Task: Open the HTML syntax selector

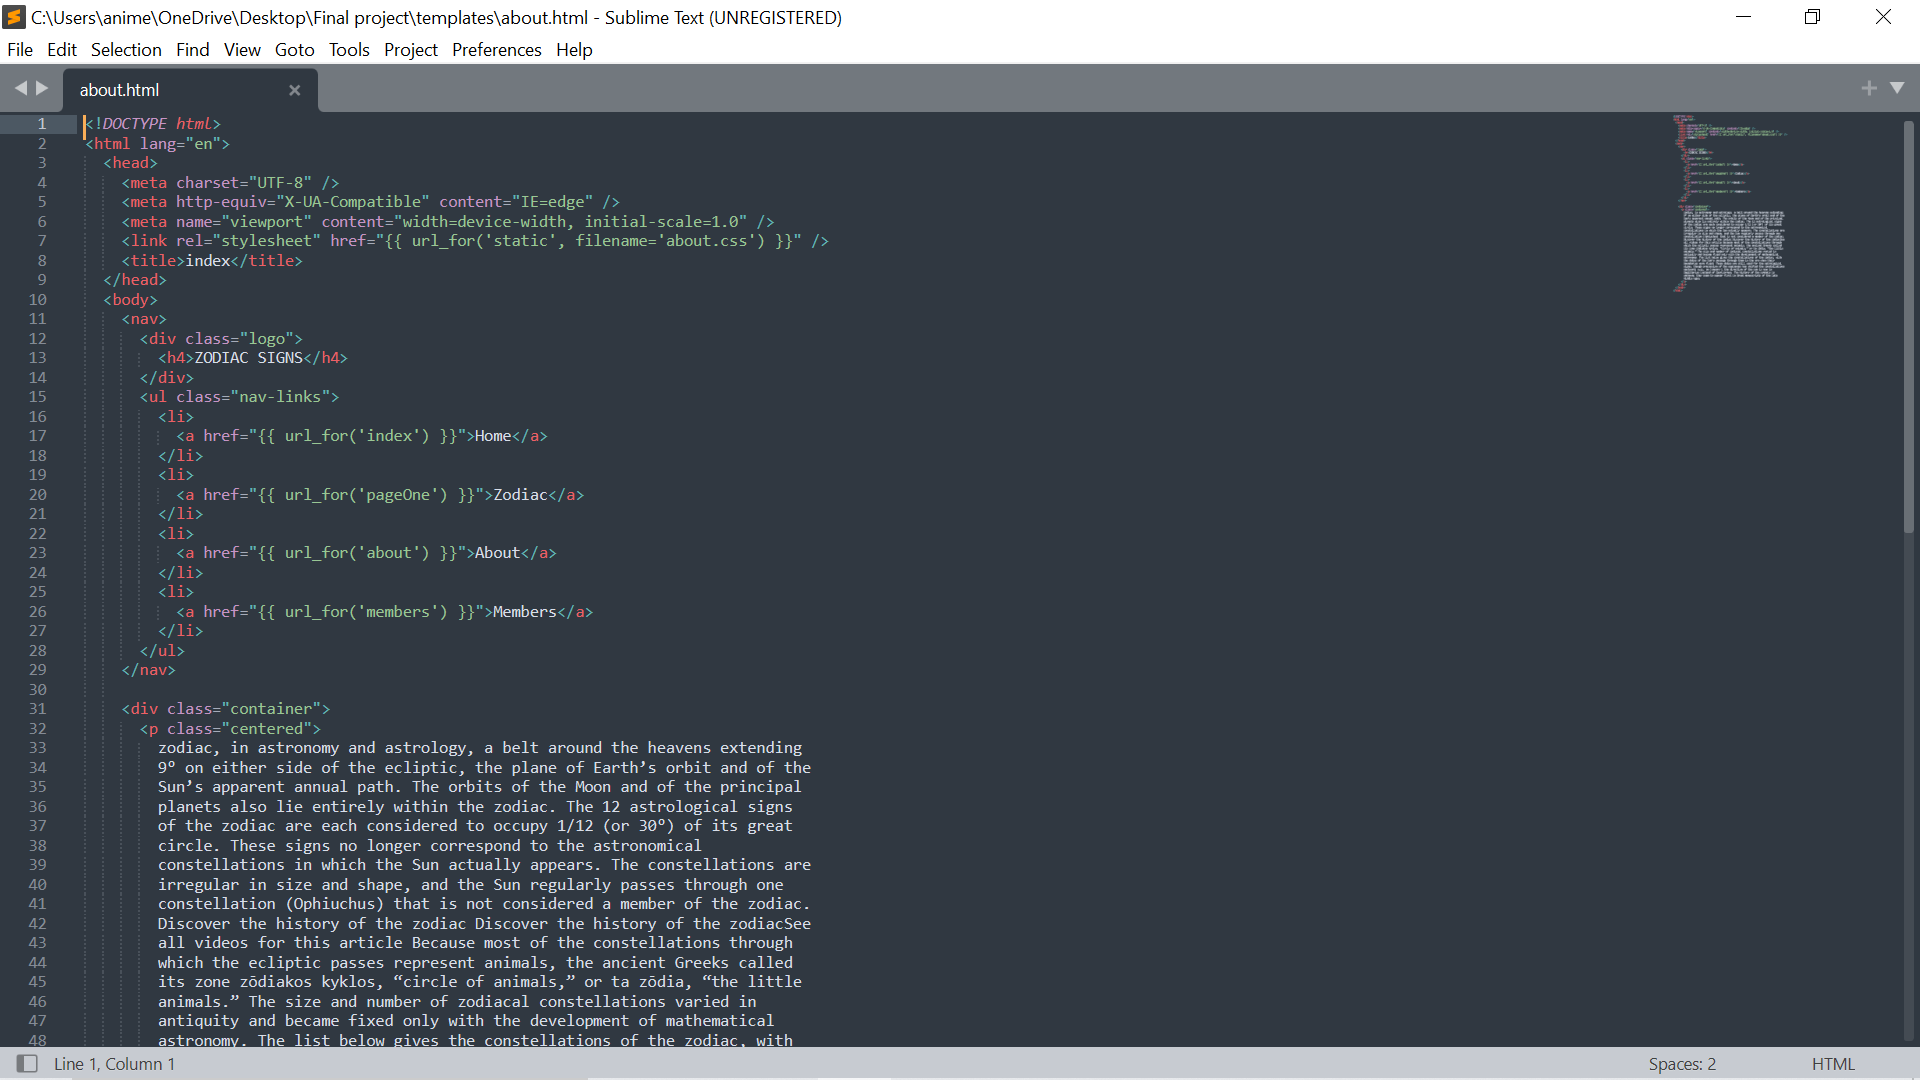Action: 1832,1064
